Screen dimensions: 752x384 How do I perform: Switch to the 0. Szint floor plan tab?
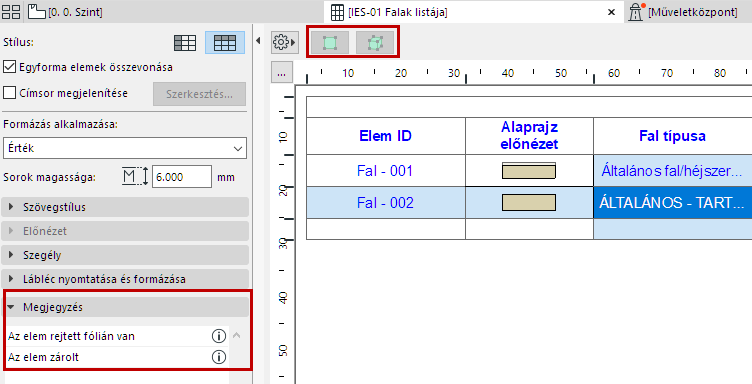point(65,12)
